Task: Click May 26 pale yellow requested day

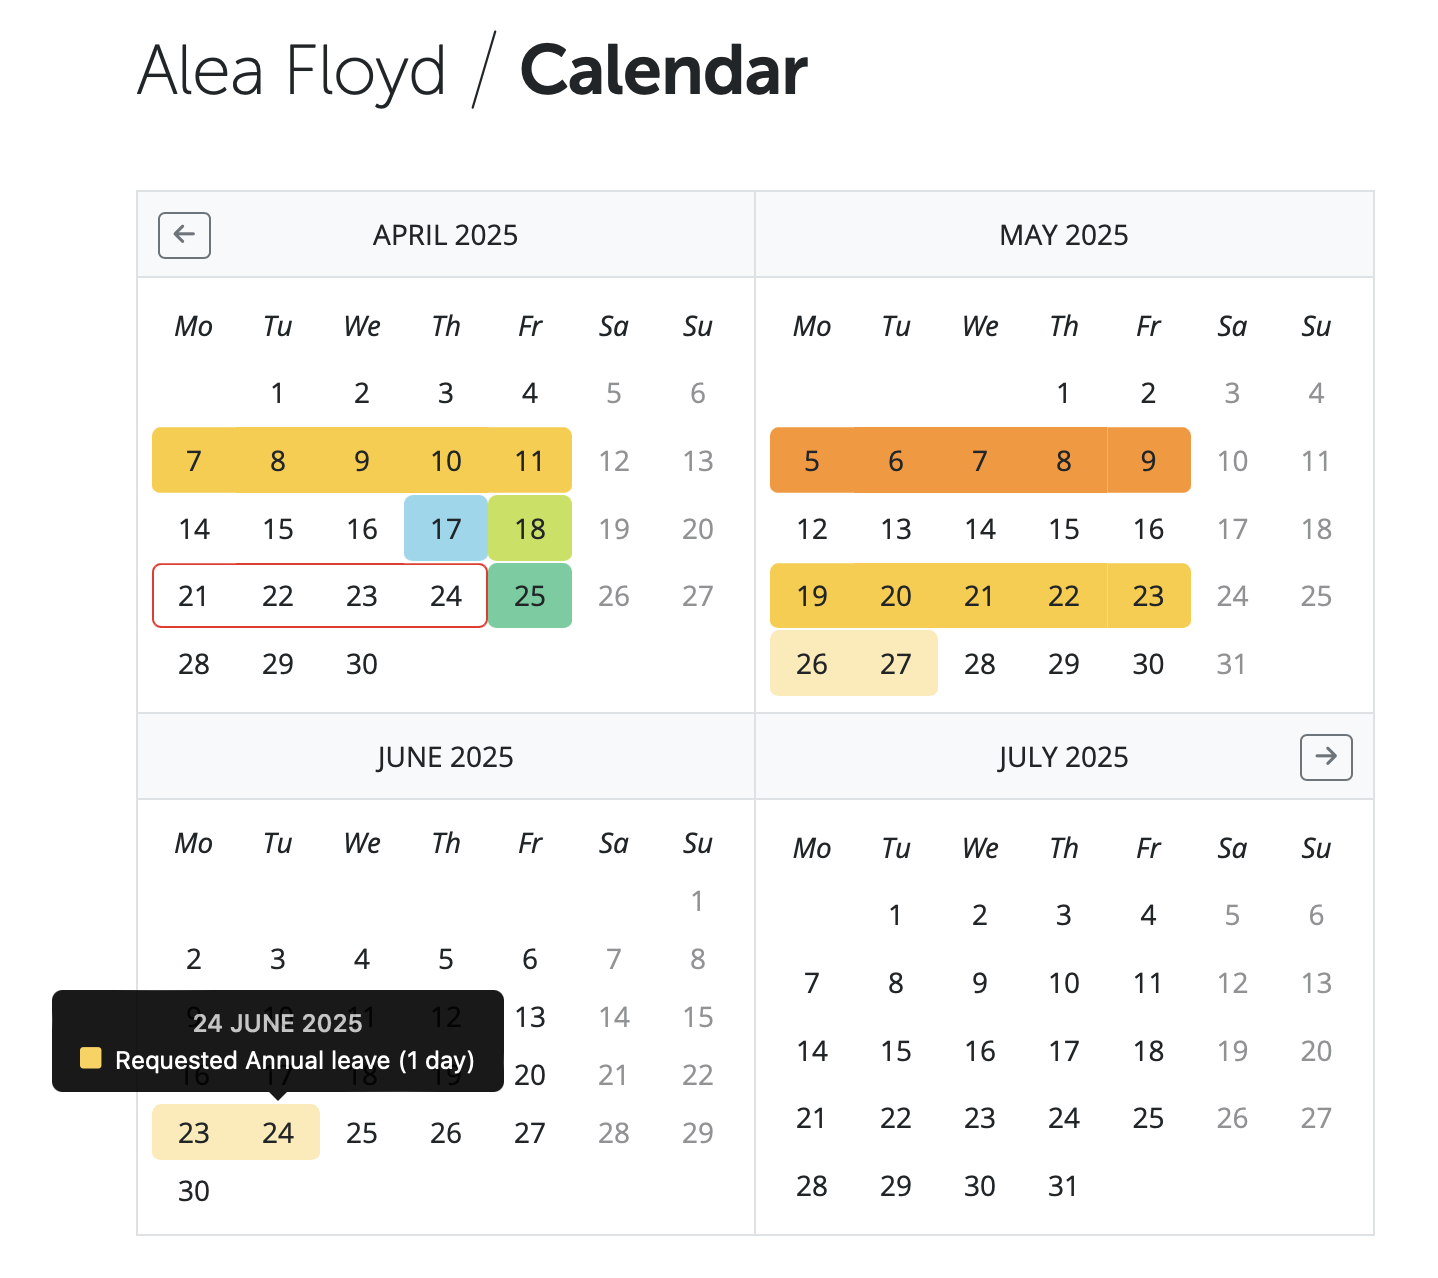Action: pos(812,663)
